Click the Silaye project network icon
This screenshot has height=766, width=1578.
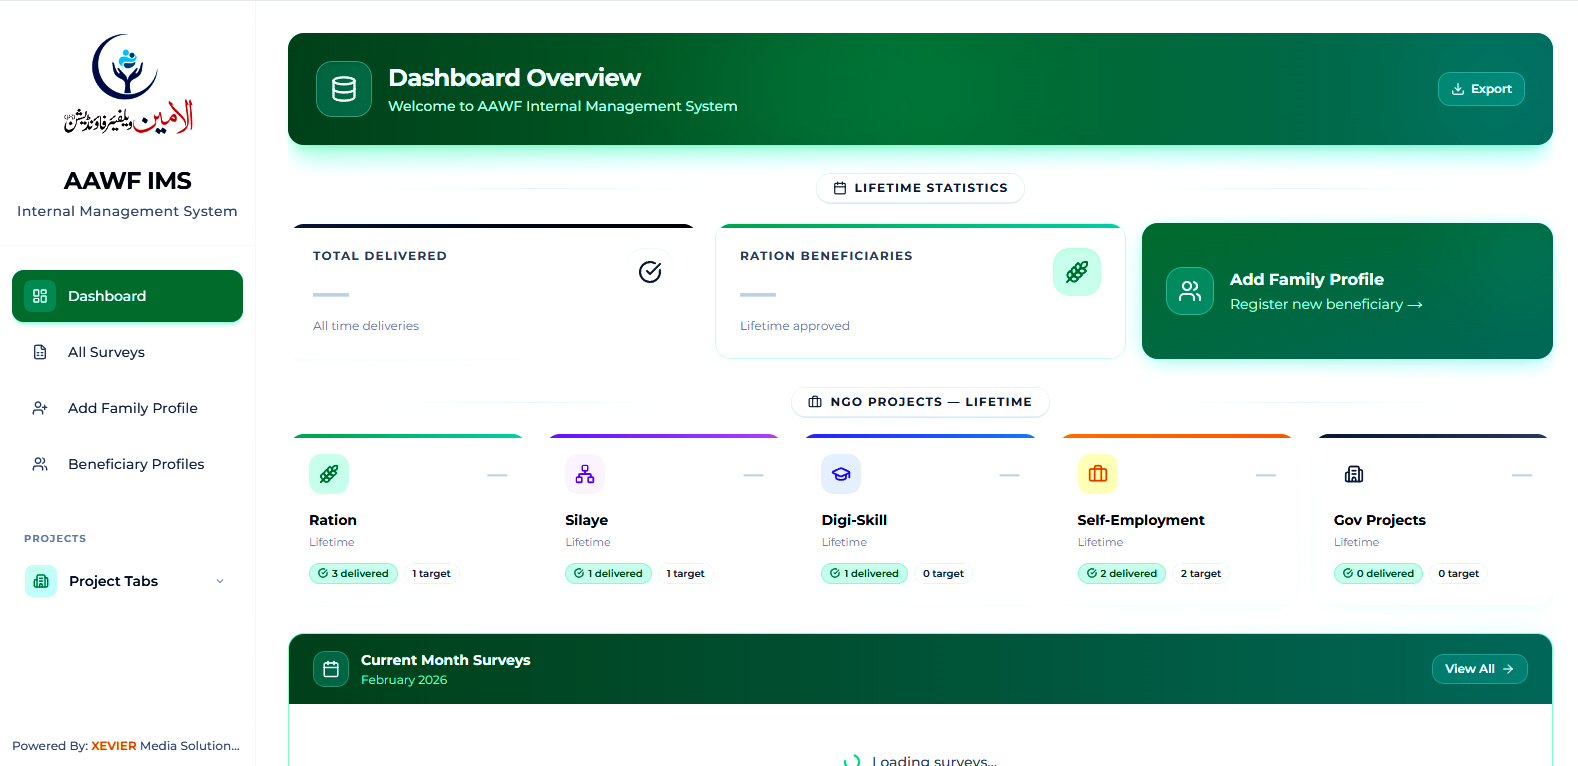[585, 474]
